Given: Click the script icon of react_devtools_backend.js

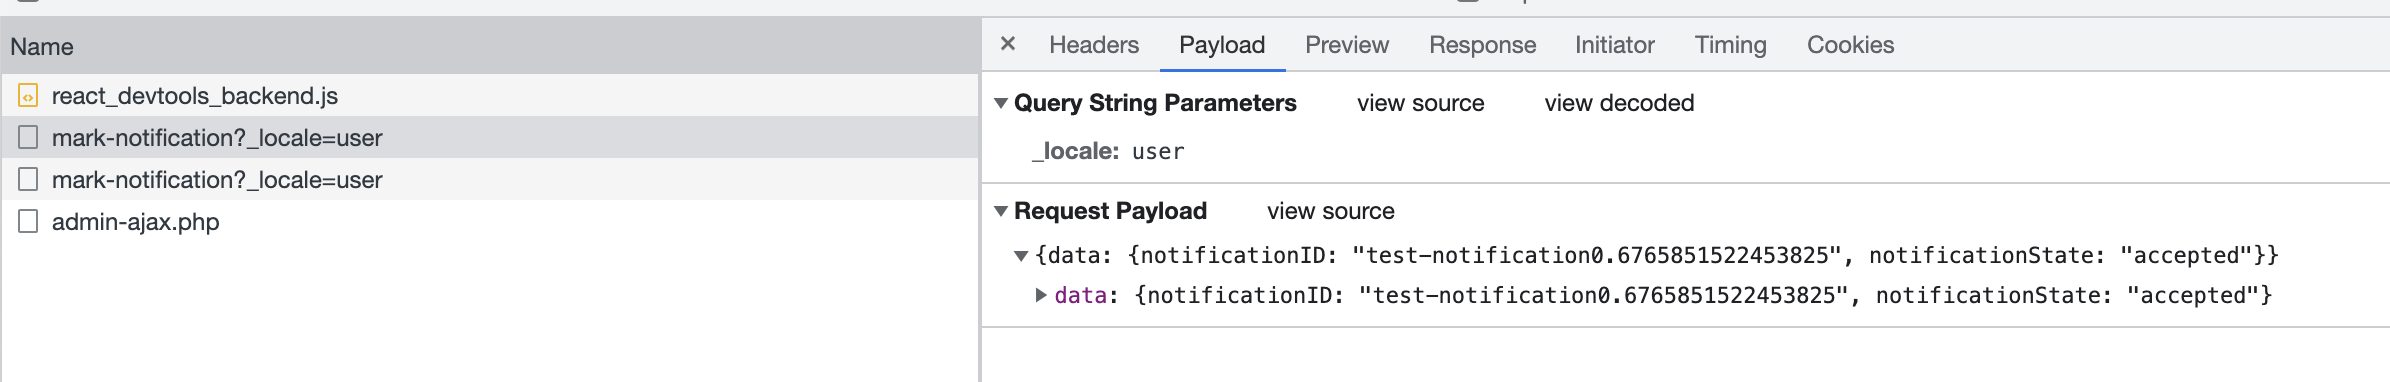Looking at the screenshot, I should click(x=28, y=96).
